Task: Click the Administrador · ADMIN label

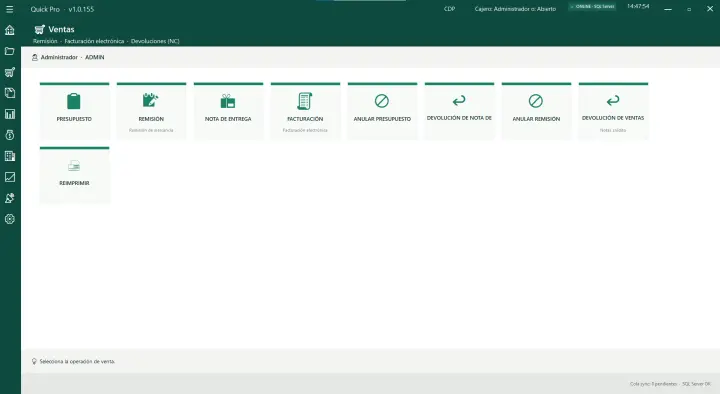Action: tap(73, 57)
